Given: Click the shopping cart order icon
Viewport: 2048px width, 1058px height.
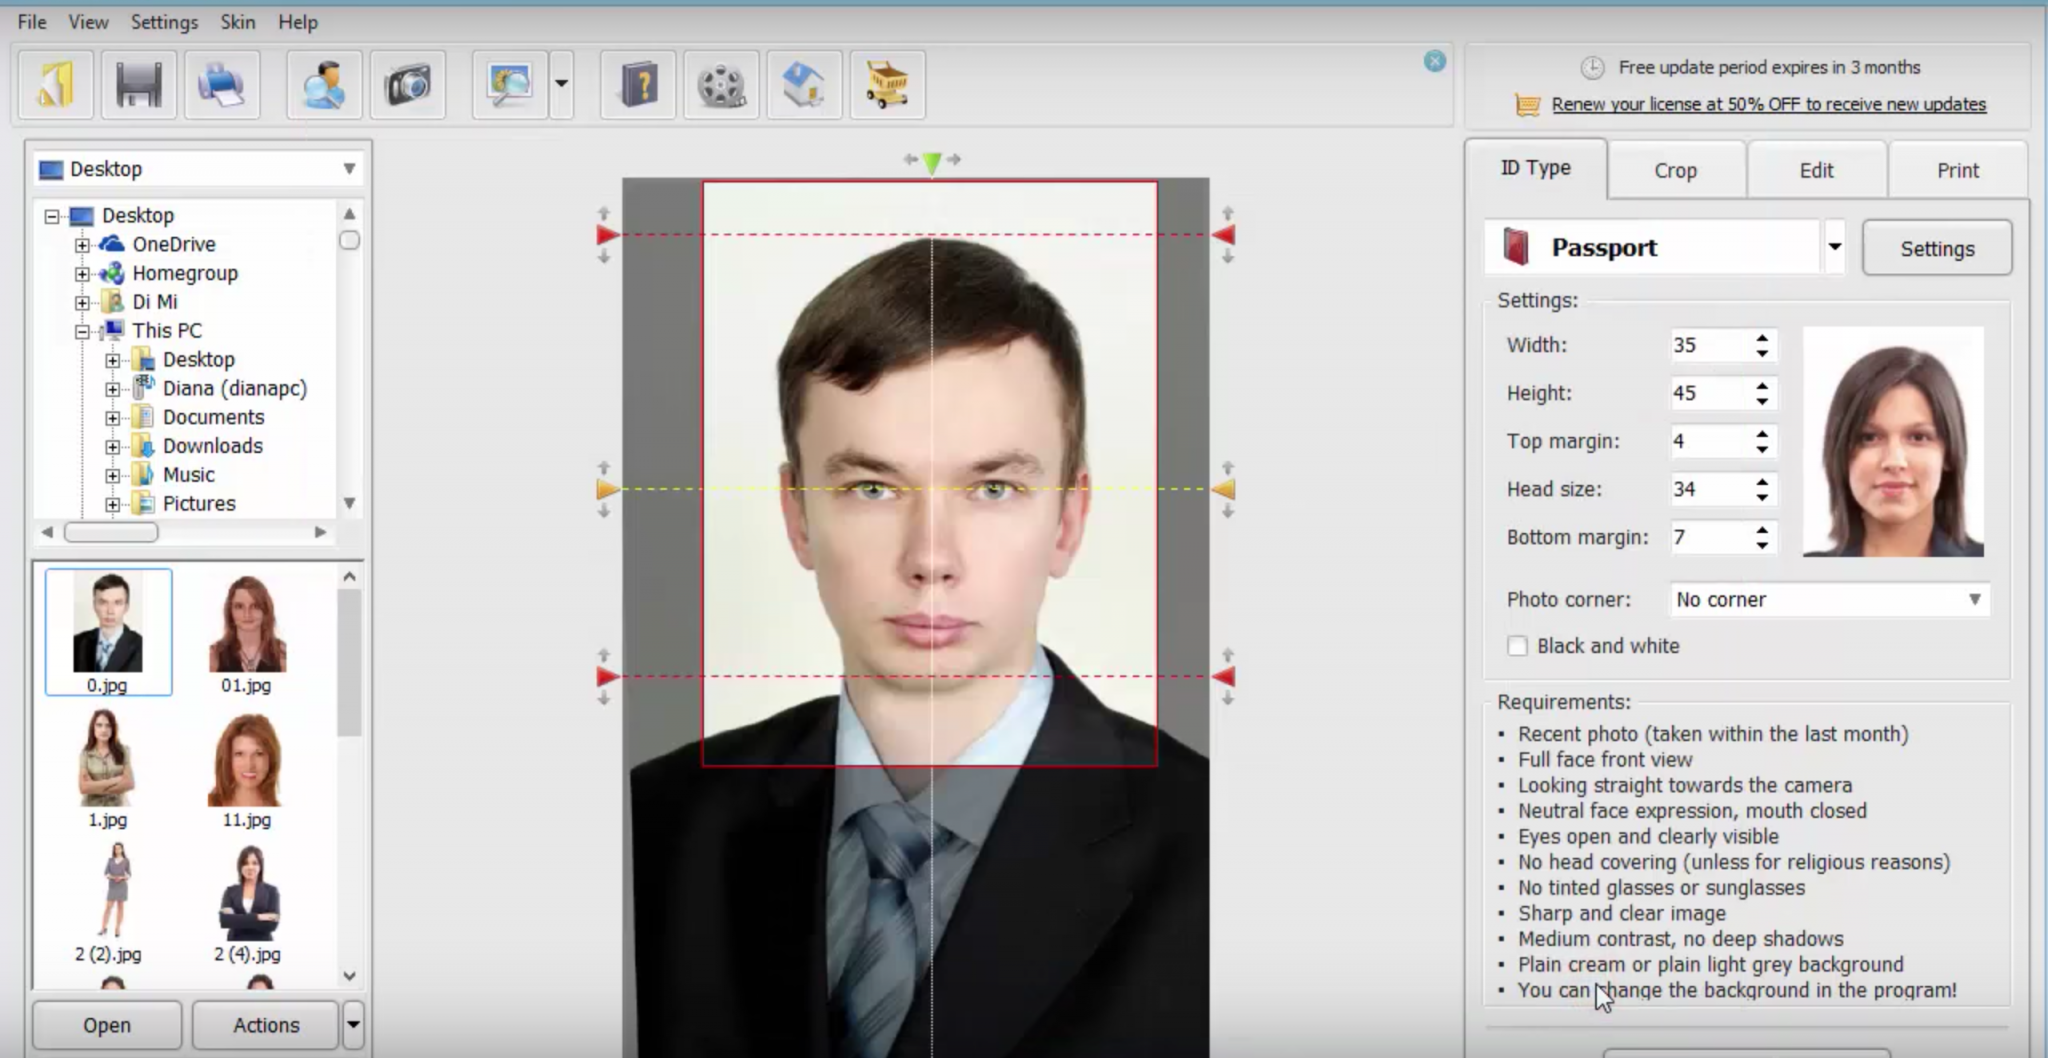Looking at the screenshot, I should (887, 85).
